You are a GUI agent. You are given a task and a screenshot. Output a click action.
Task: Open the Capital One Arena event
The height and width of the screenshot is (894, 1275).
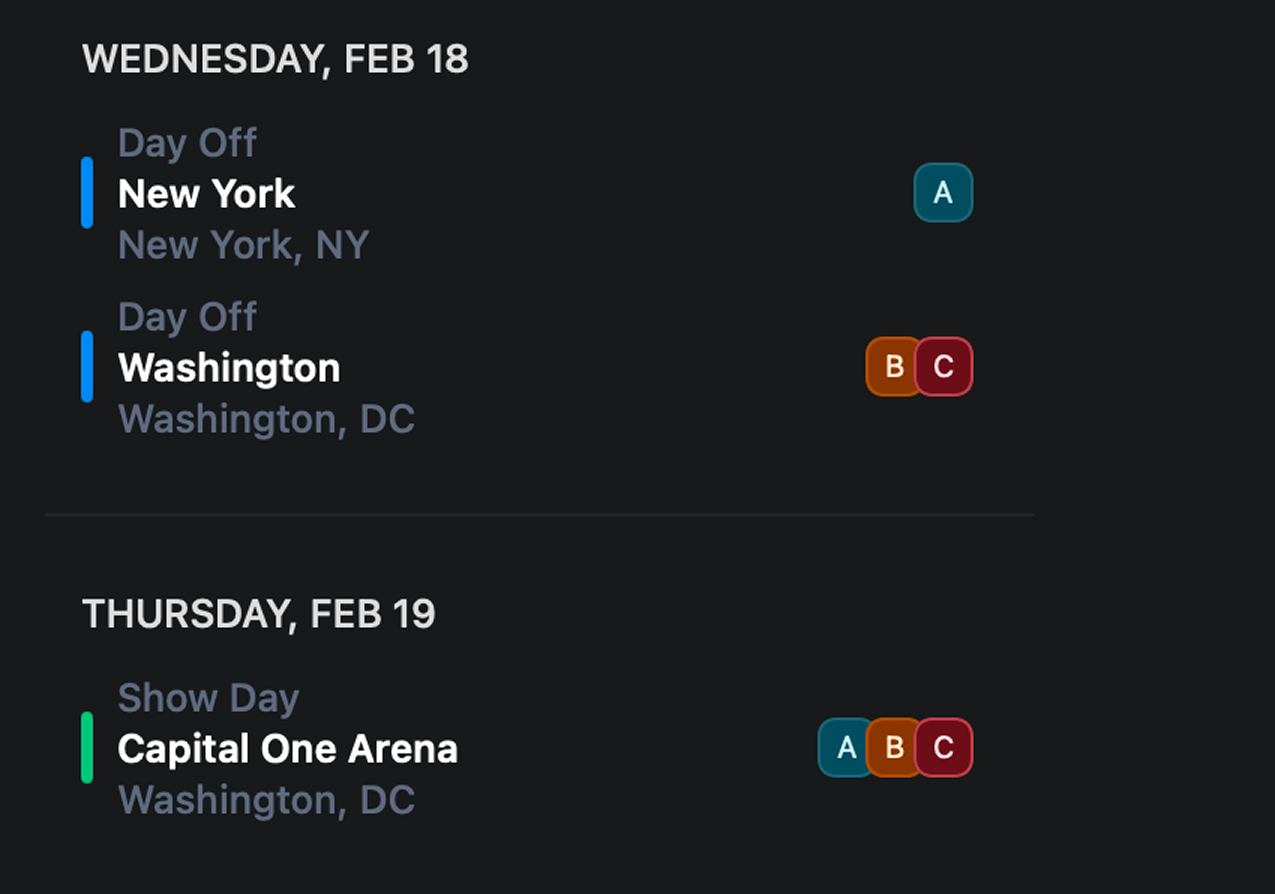coord(287,749)
